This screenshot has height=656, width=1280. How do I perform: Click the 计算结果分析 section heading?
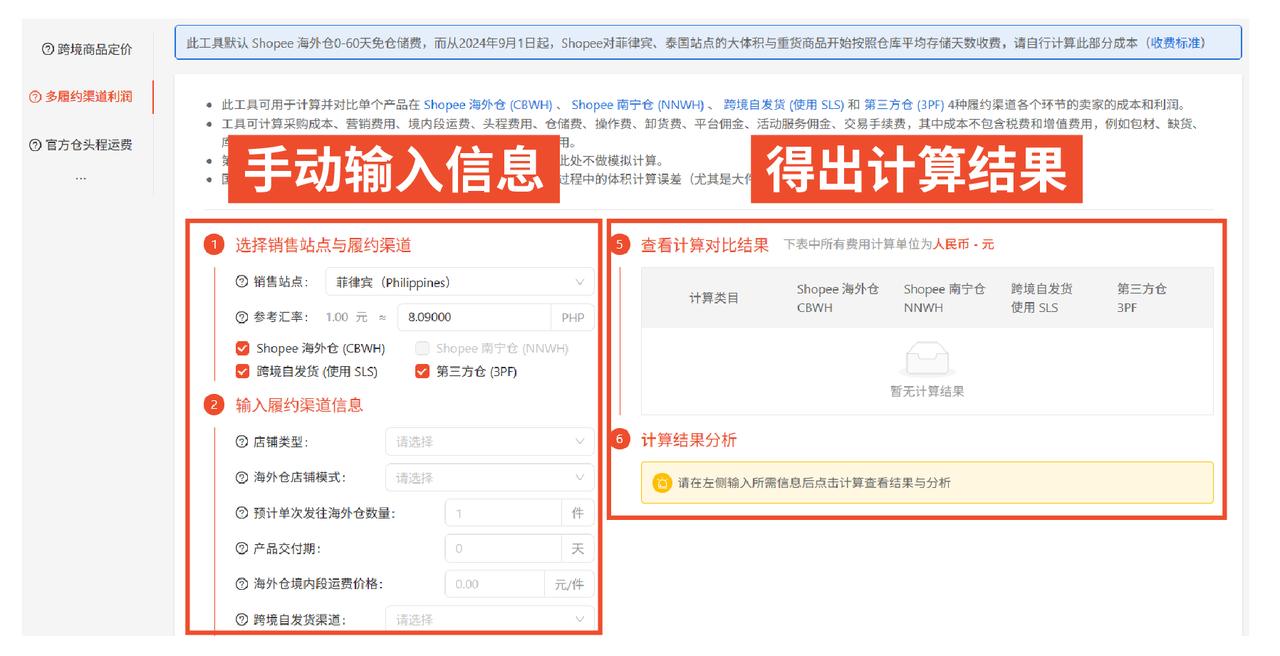(x=689, y=440)
